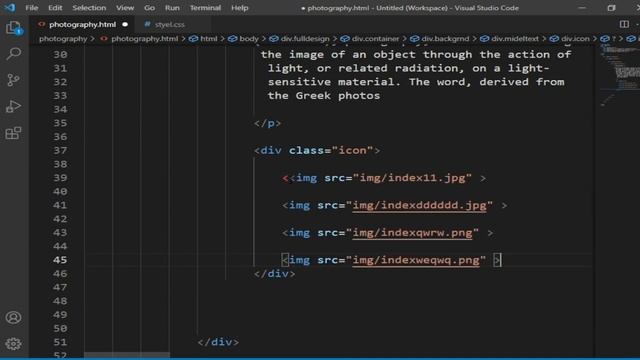Select div.container in breadcrumb
This screenshot has width=640, height=360.
point(376,39)
